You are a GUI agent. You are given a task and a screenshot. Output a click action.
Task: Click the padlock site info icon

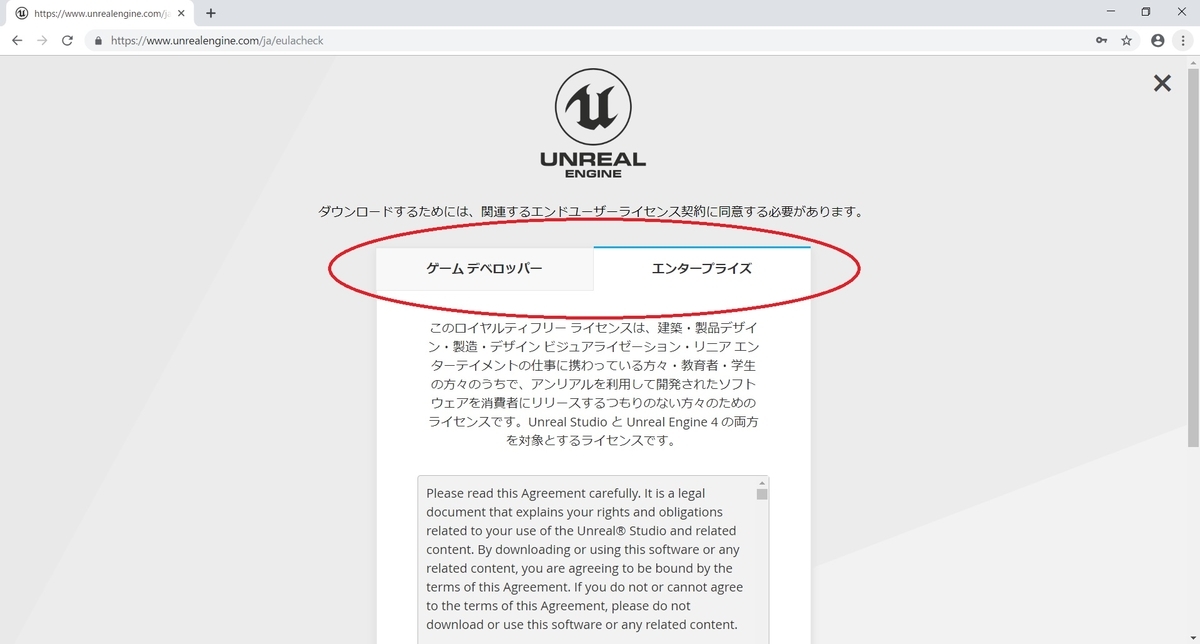(98, 41)
